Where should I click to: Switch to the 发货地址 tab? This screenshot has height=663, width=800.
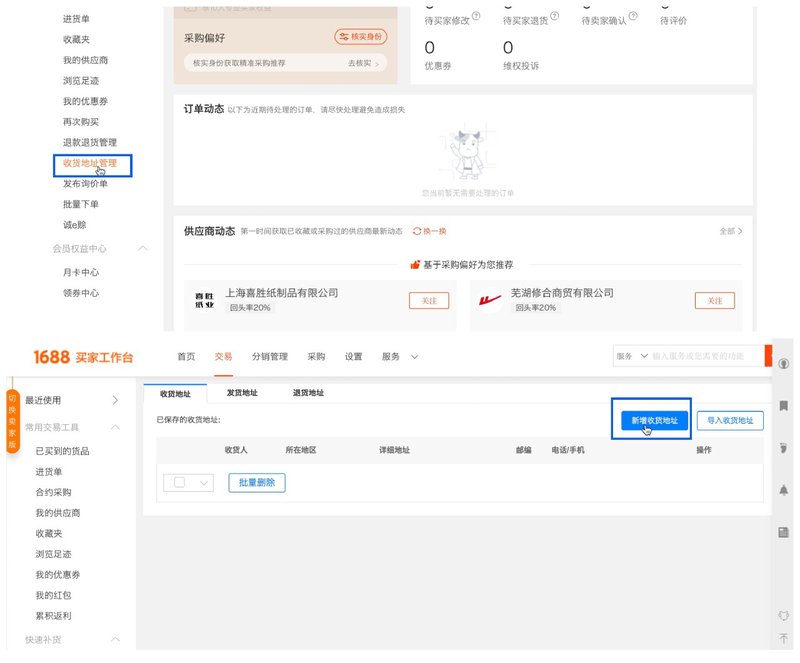pos(246,393)
